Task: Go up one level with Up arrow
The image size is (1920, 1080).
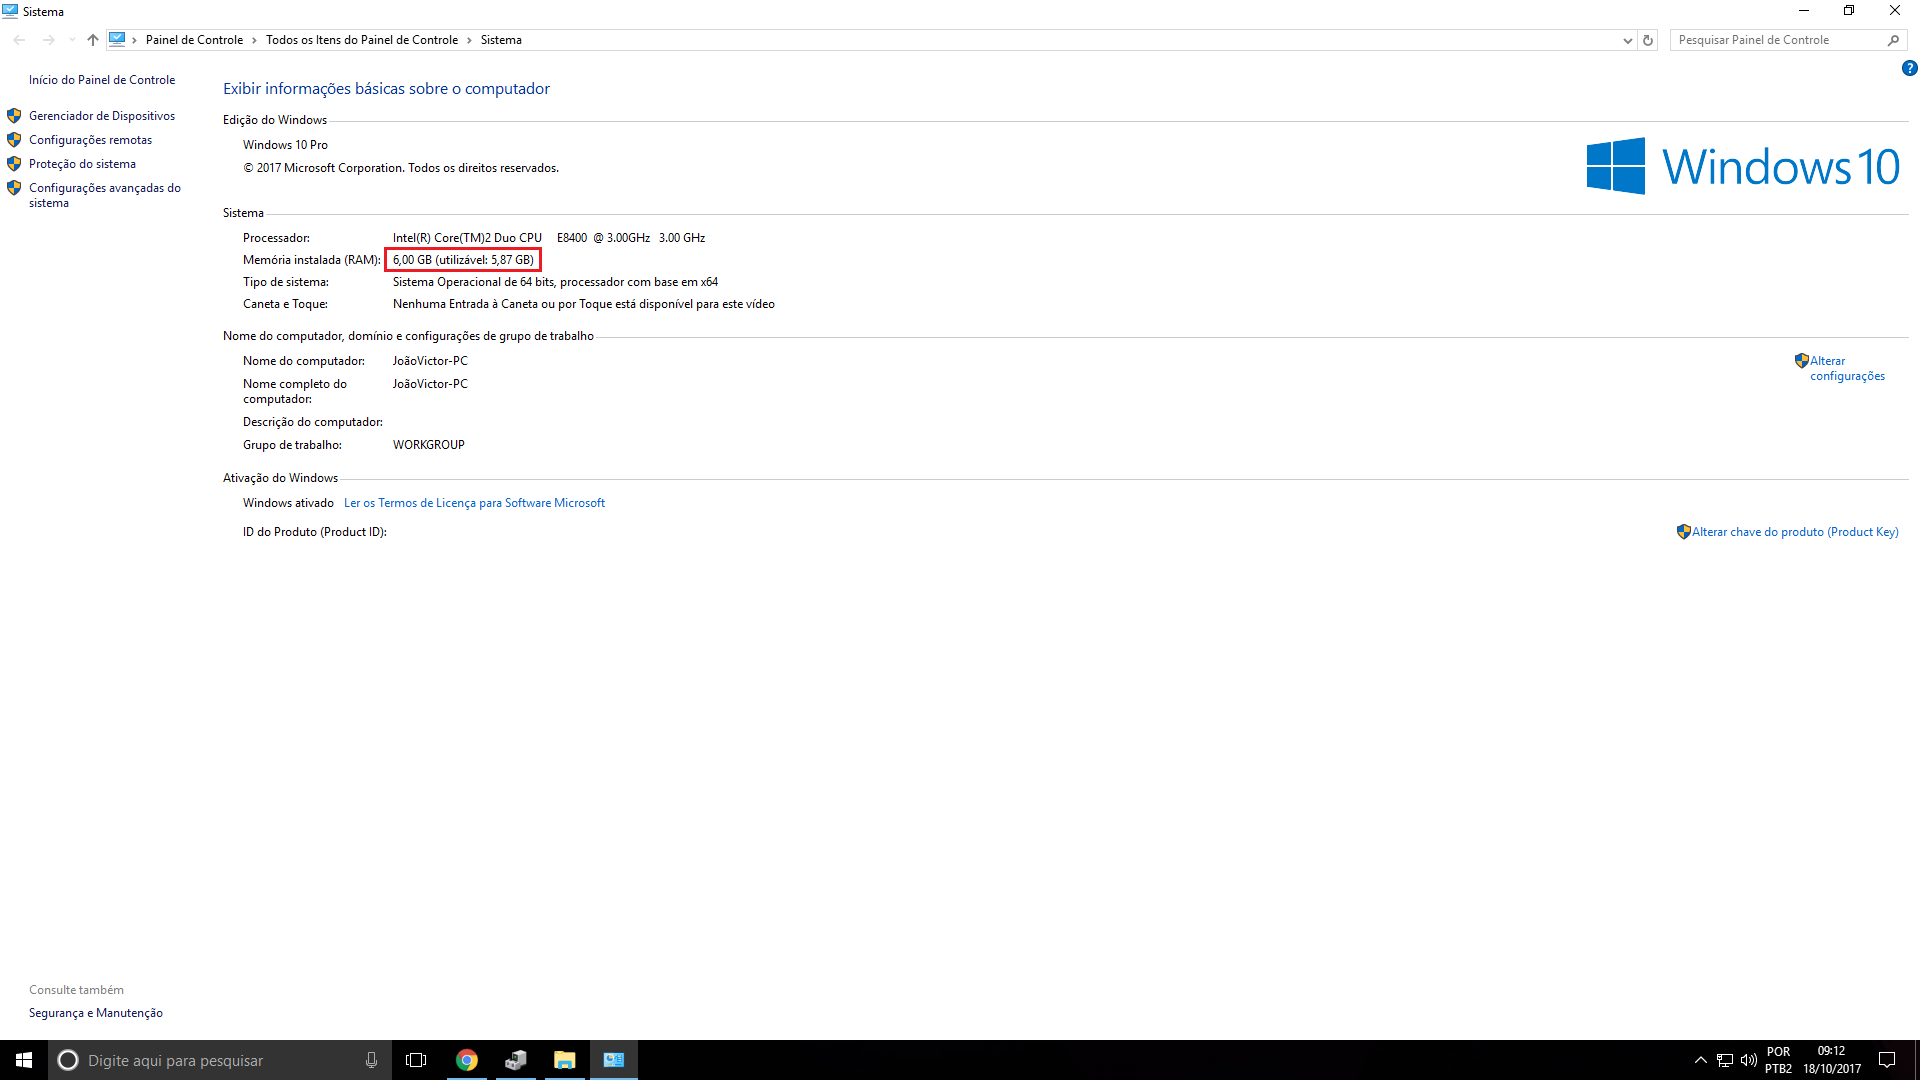Action: click(x=93, y=40)
